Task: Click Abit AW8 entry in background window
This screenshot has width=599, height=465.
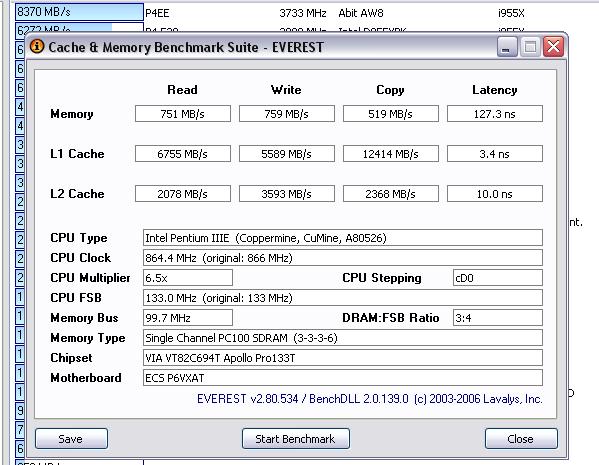Action: tap(361, 13)
